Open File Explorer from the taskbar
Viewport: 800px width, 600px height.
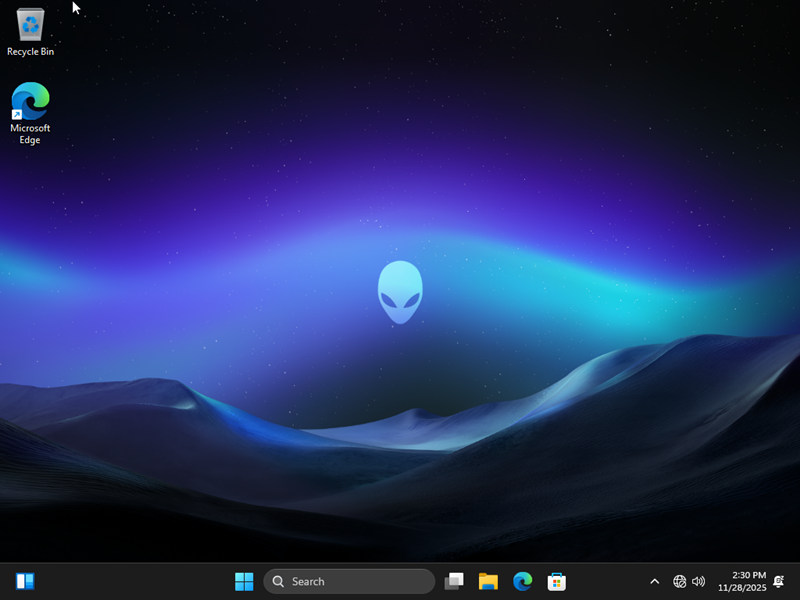coord(489,581)
